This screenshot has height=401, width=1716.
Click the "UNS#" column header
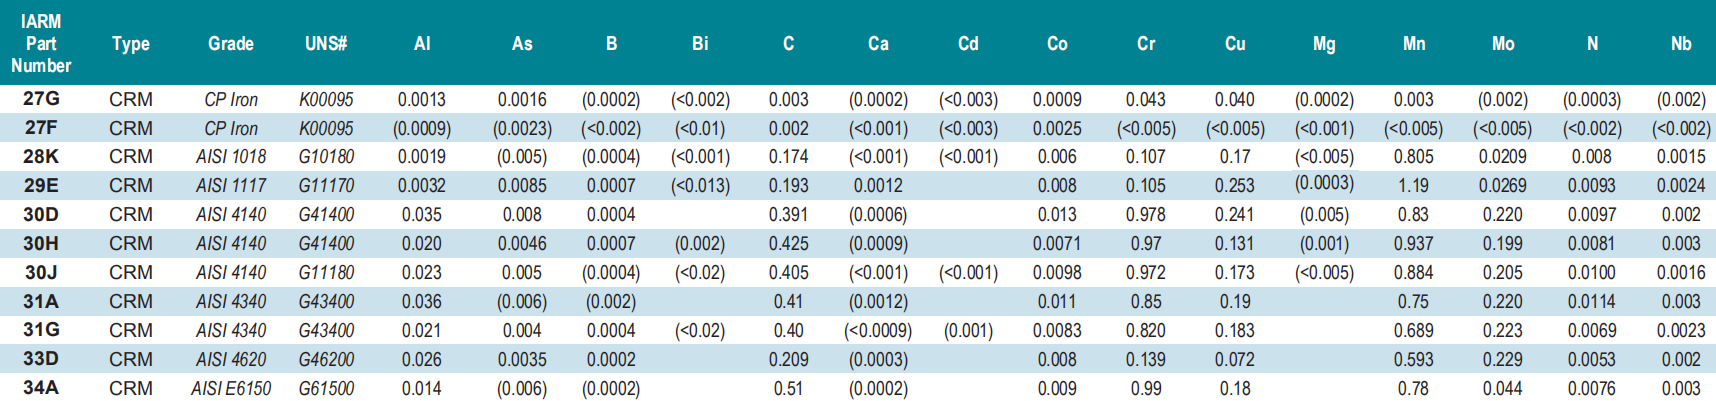point(326,44)
